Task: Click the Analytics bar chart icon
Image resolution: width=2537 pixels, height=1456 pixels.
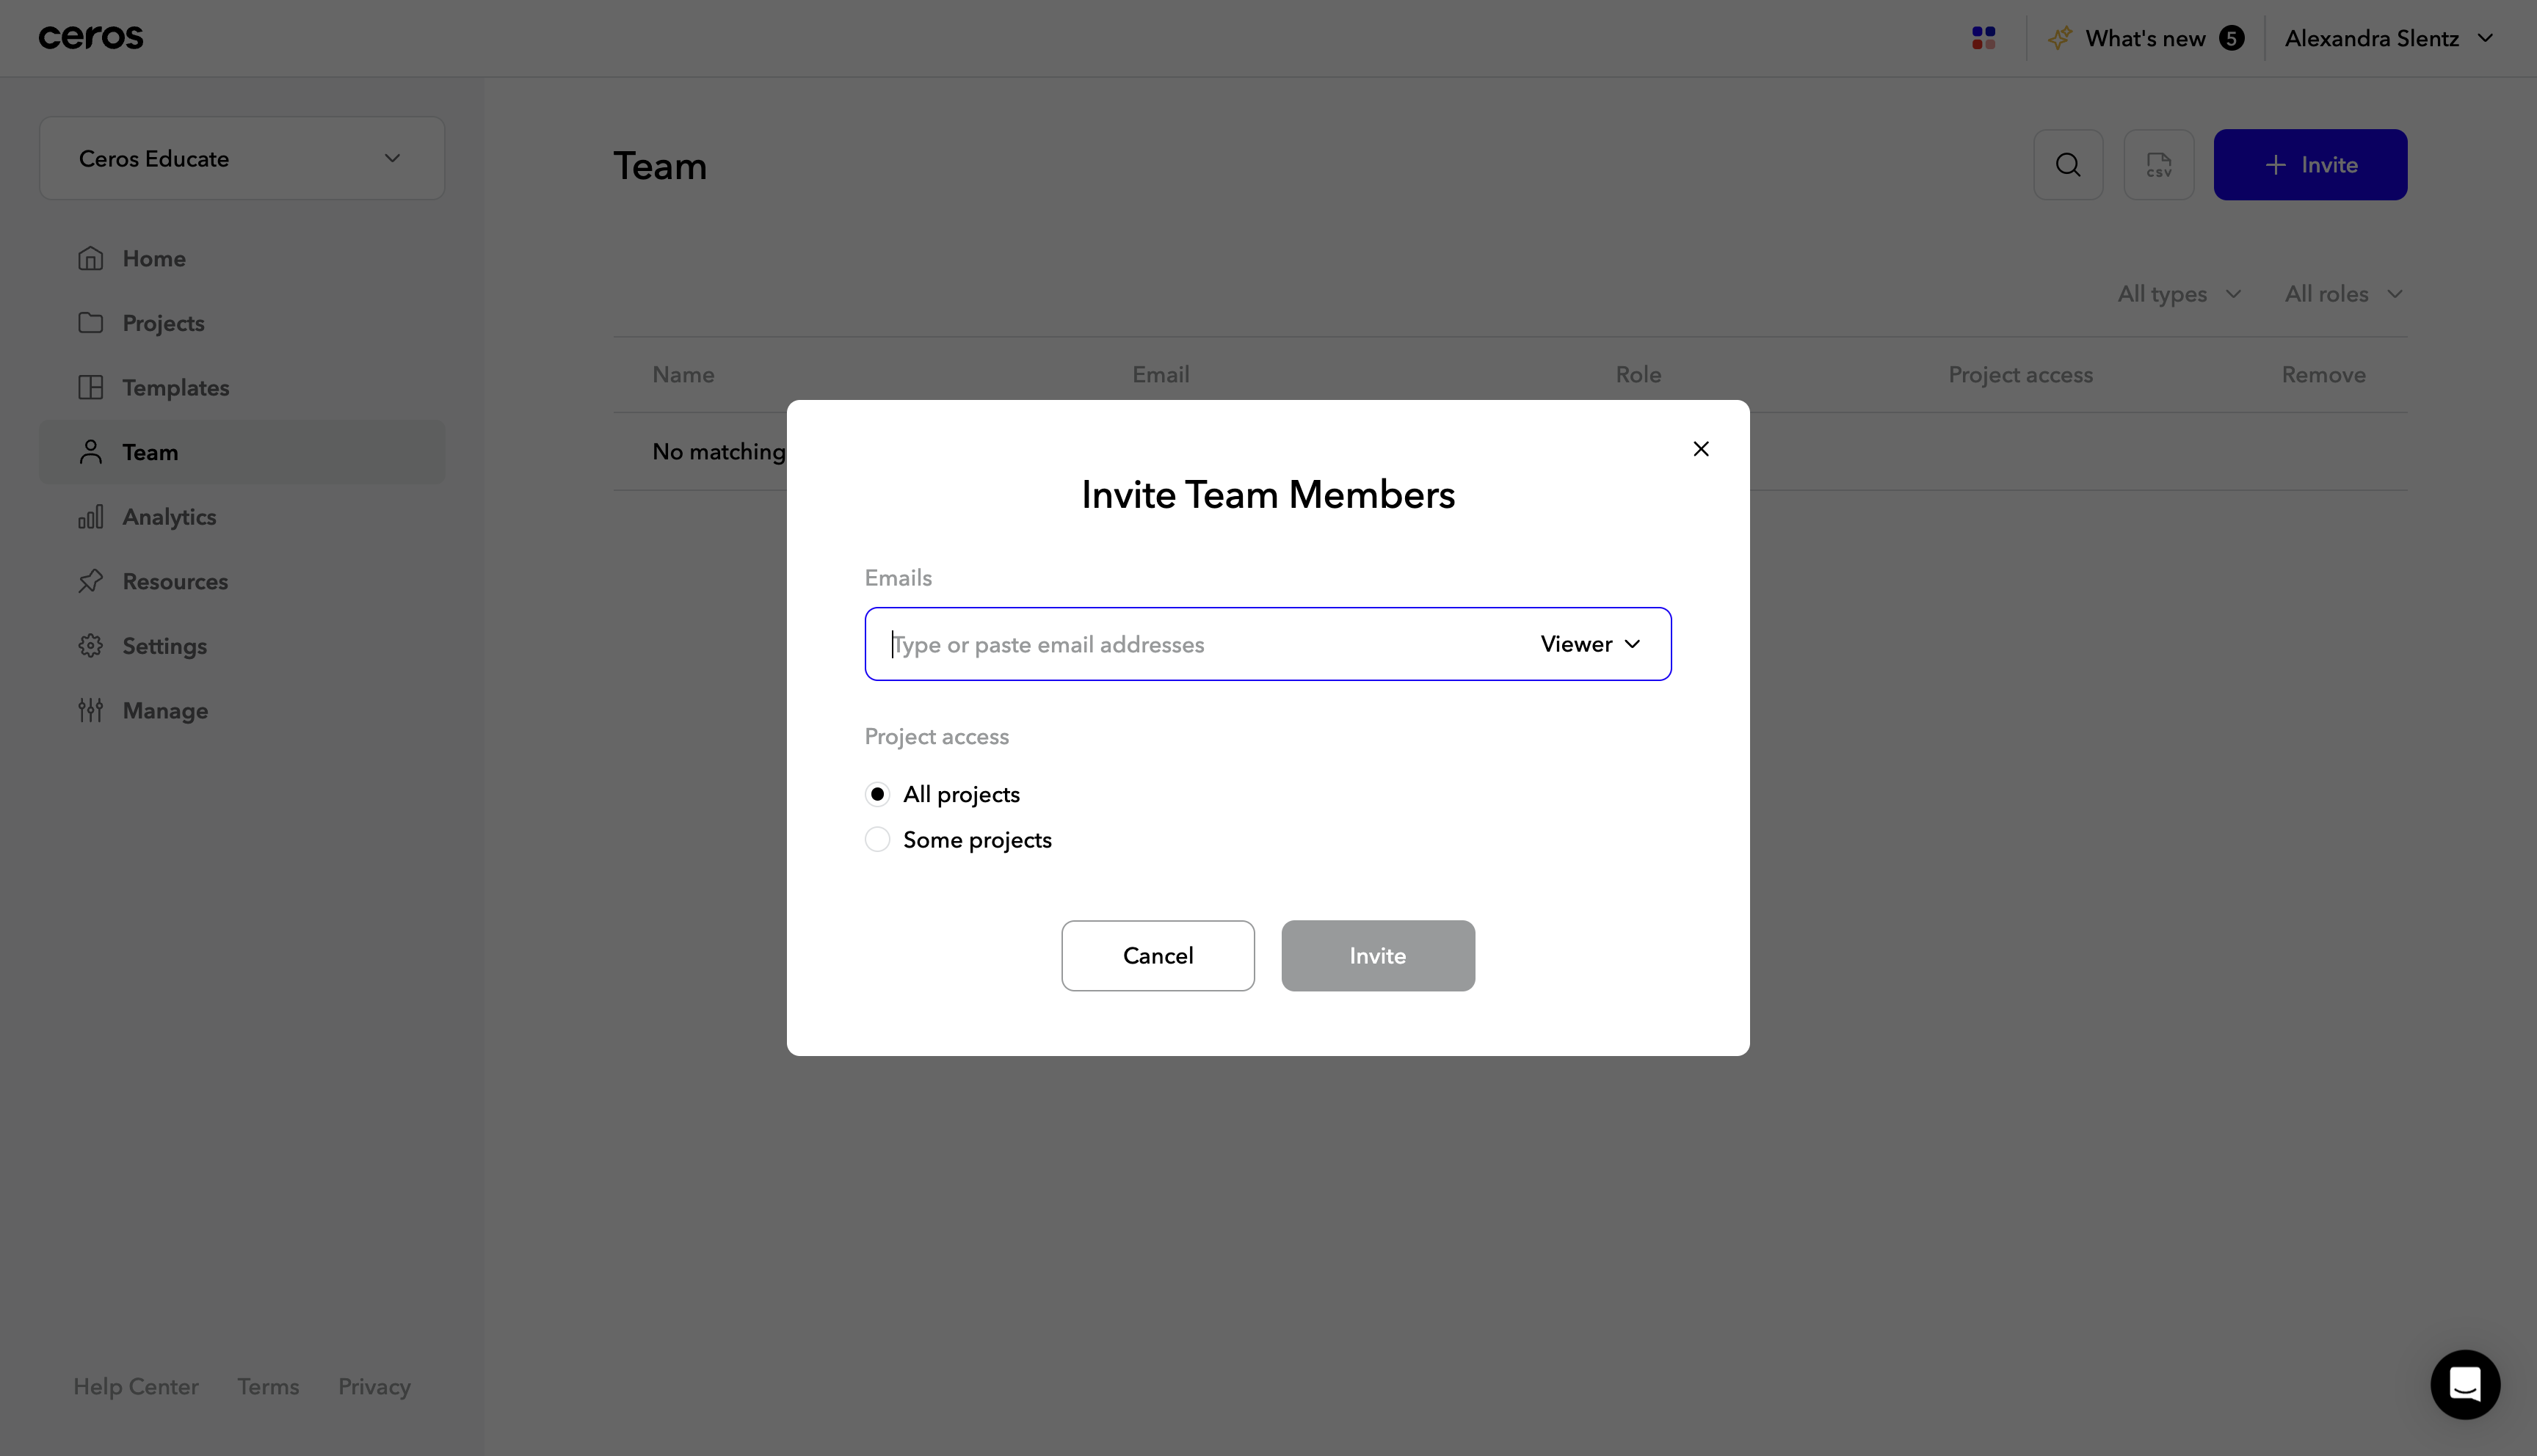Action: (x=91, y=517)
